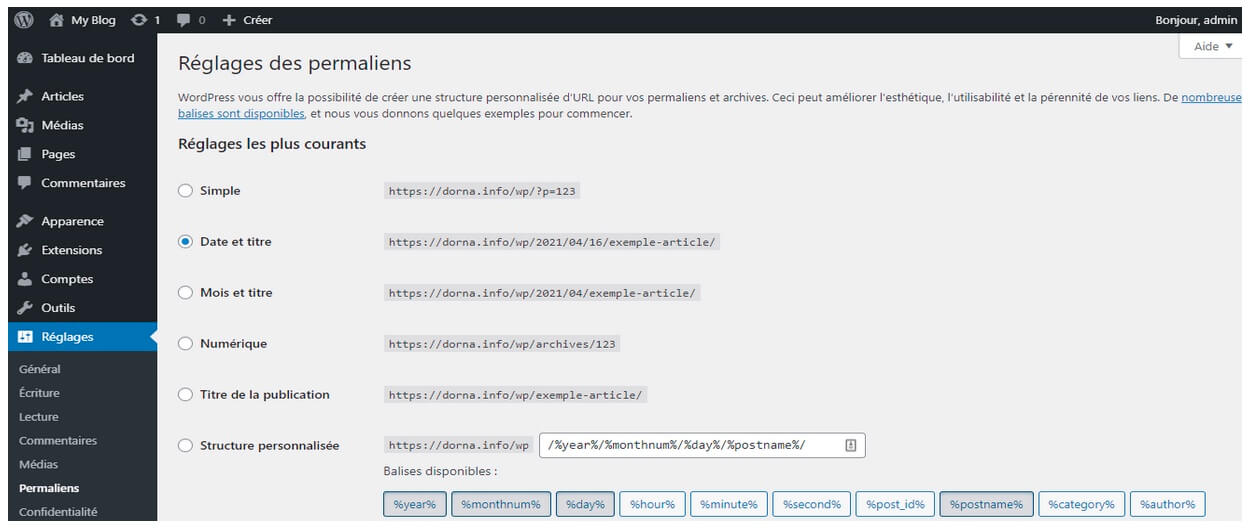Click the archives/123 example URL
The width and height of the screenshot is (1252, 532).
[x=502, y=344]
